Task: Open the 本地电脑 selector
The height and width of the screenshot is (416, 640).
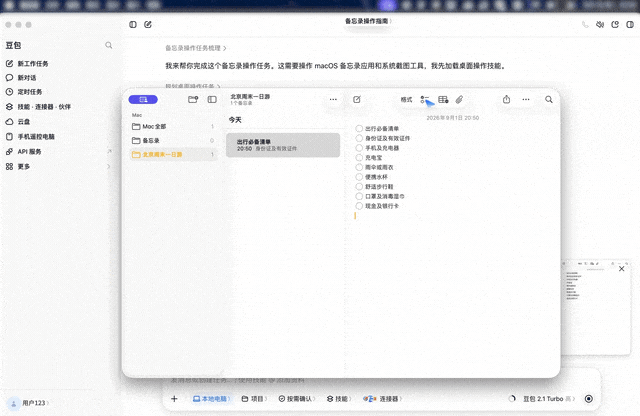Action: point(211,399)
